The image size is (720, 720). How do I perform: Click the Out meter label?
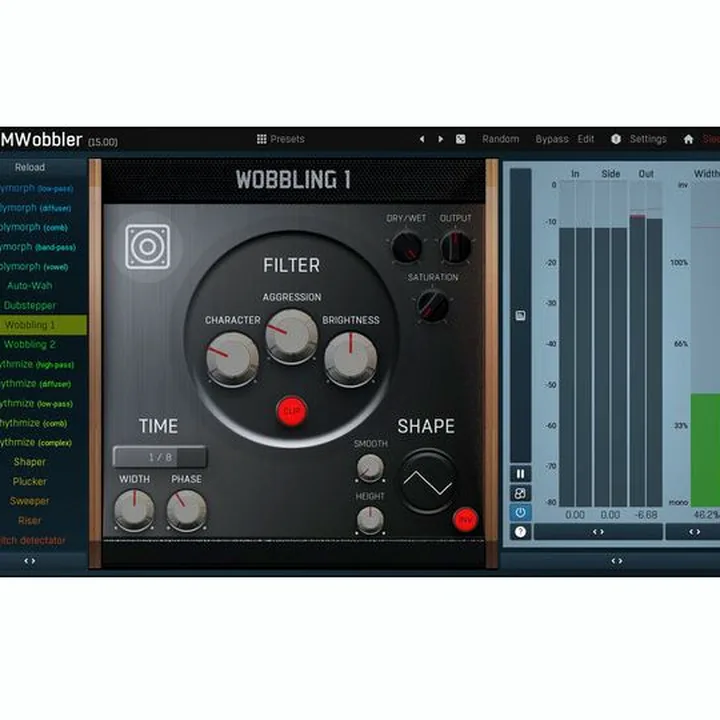pyautogui.click(x=646, y=174)
